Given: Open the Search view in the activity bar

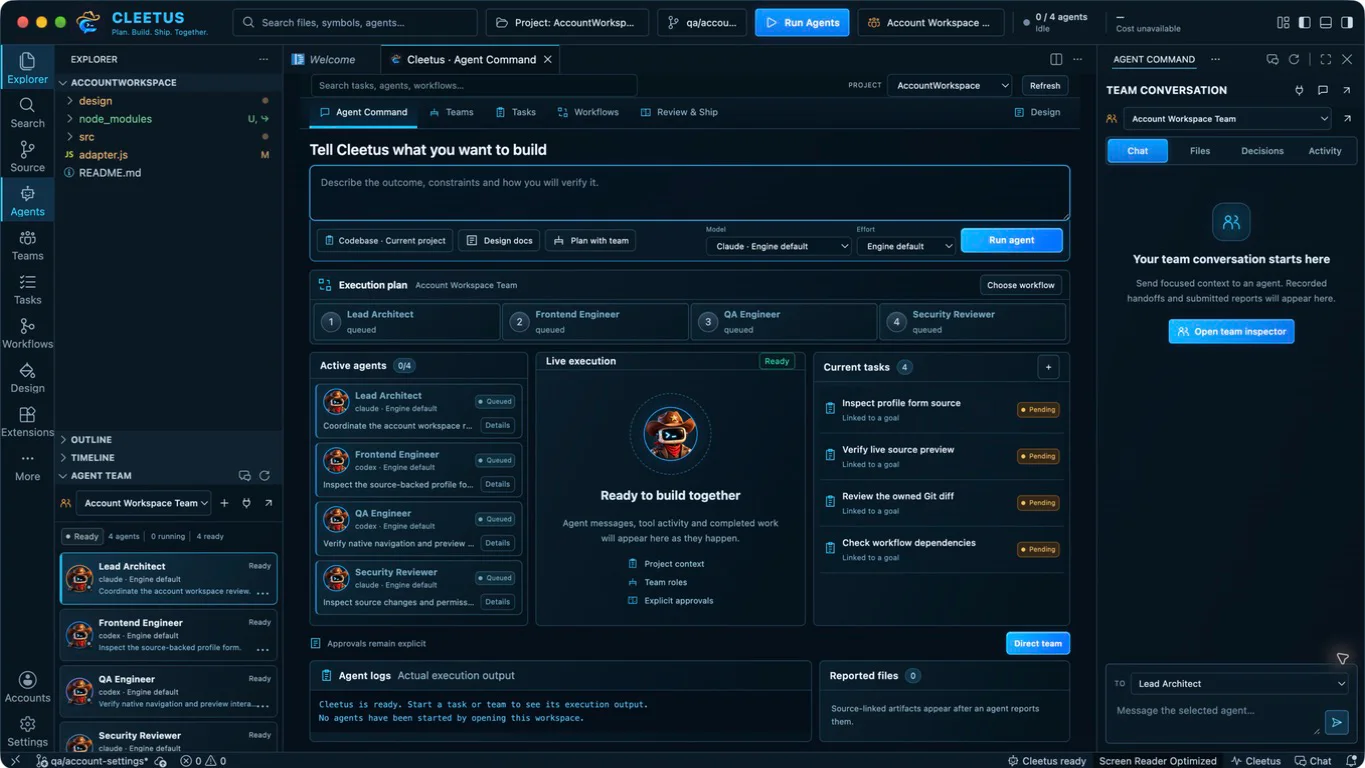Looking at the screenshot, I should [x=27, y=112].
